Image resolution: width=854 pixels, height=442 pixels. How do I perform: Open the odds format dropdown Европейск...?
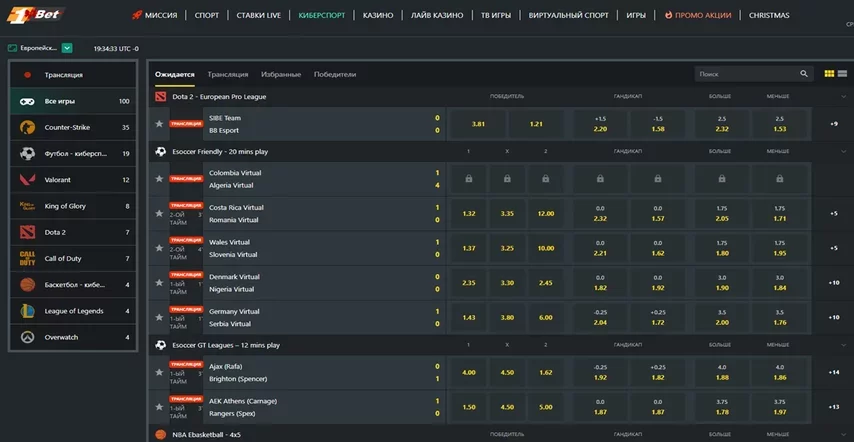[67, 48]
